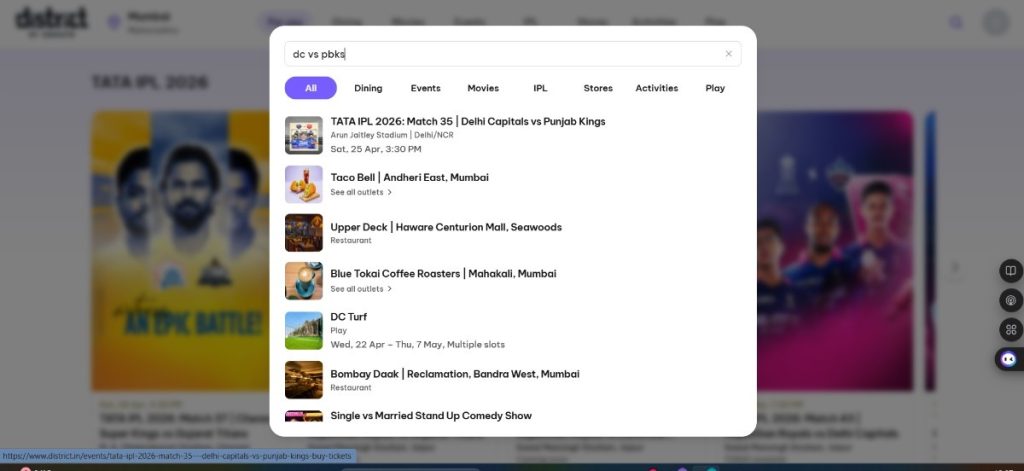Open the DC Turf play result
Screen dimensions: 1024x471
(513, 331)
